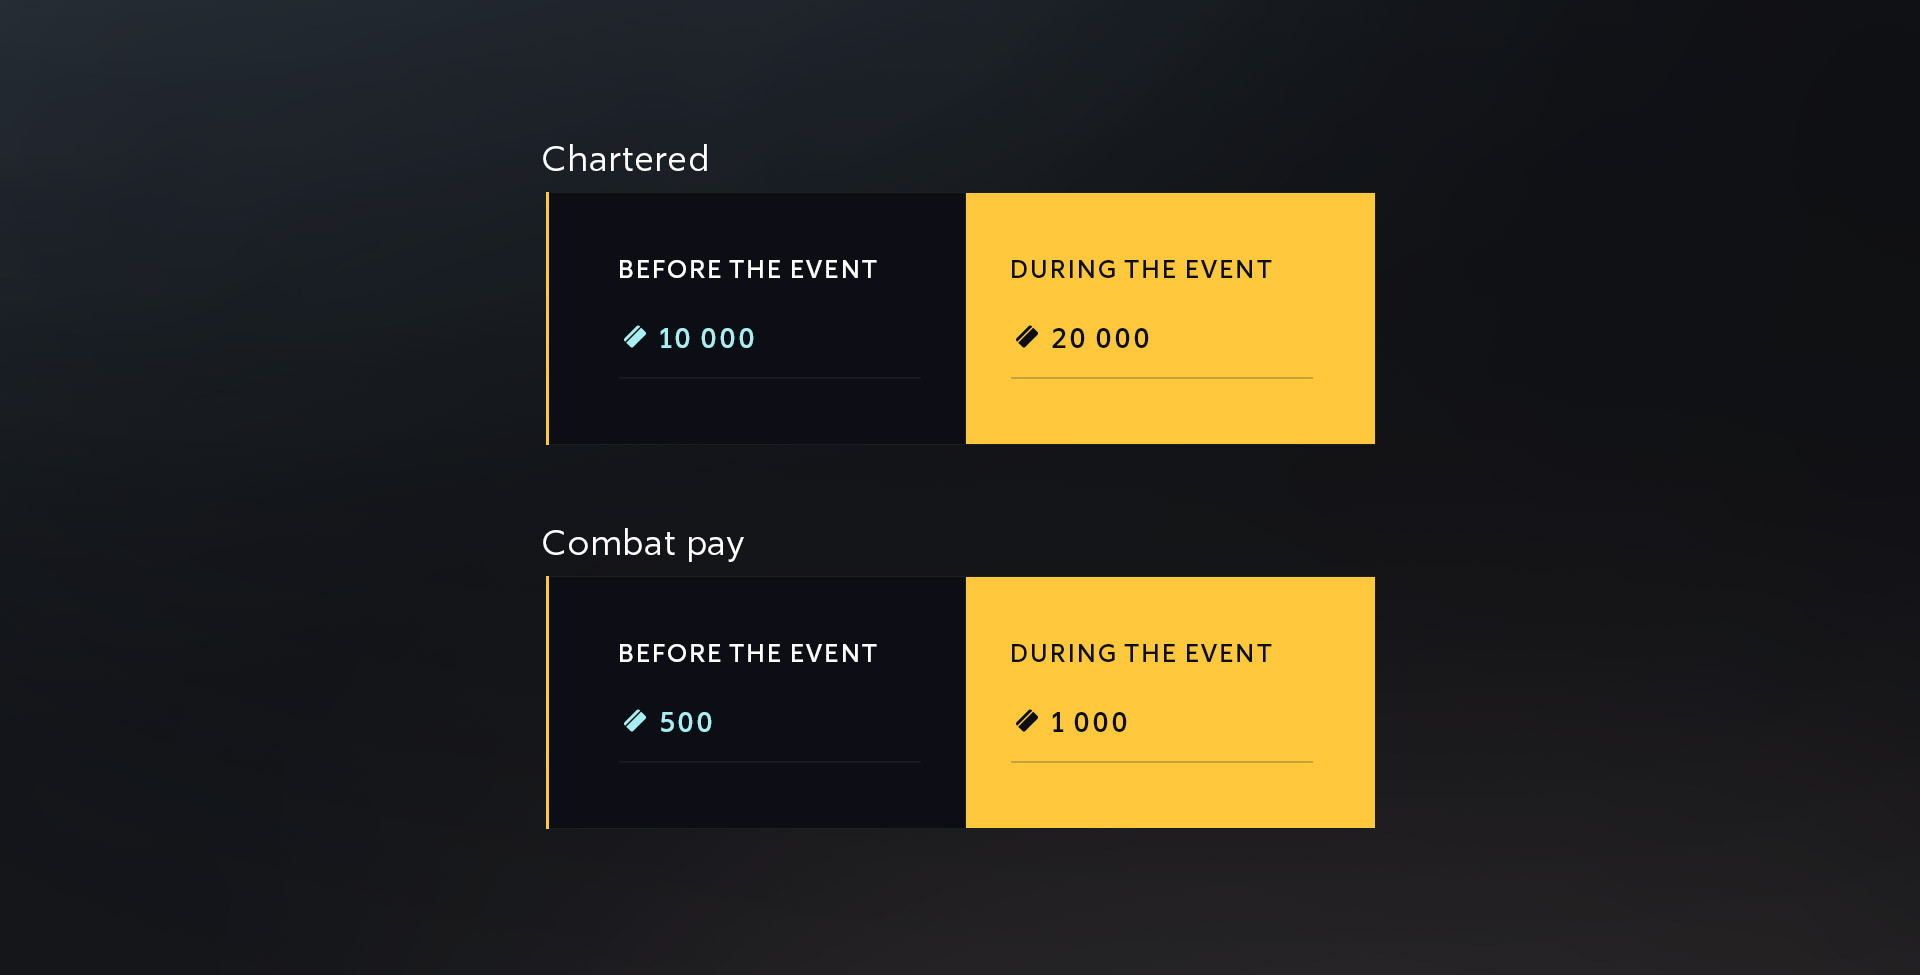Click the yellow Combat pay during-event panel

(1170, 795)
